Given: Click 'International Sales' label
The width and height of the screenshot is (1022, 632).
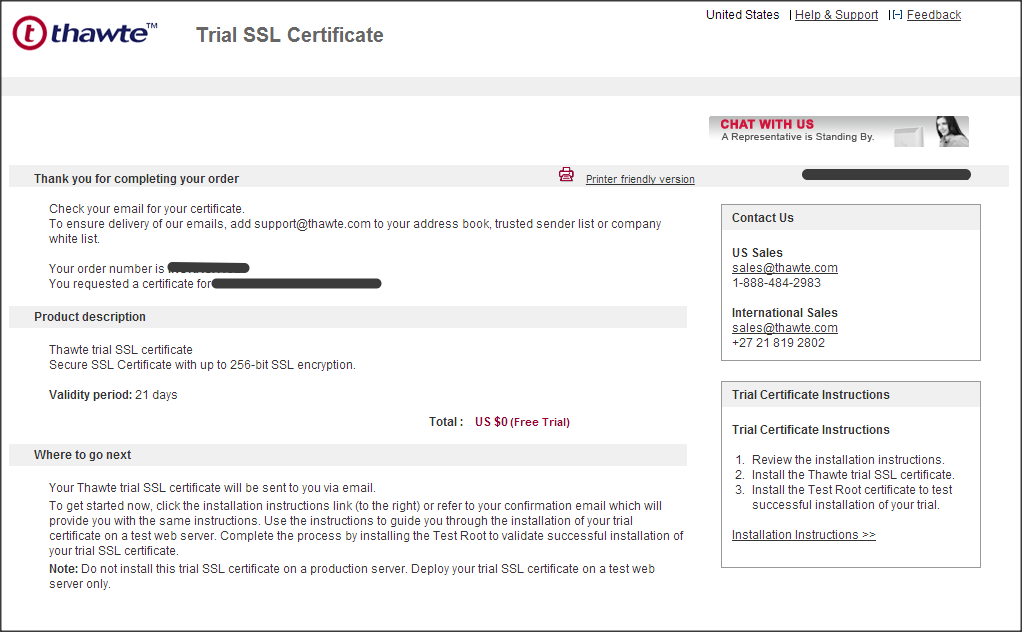Looking at the screenshot, I should (785, 313).
